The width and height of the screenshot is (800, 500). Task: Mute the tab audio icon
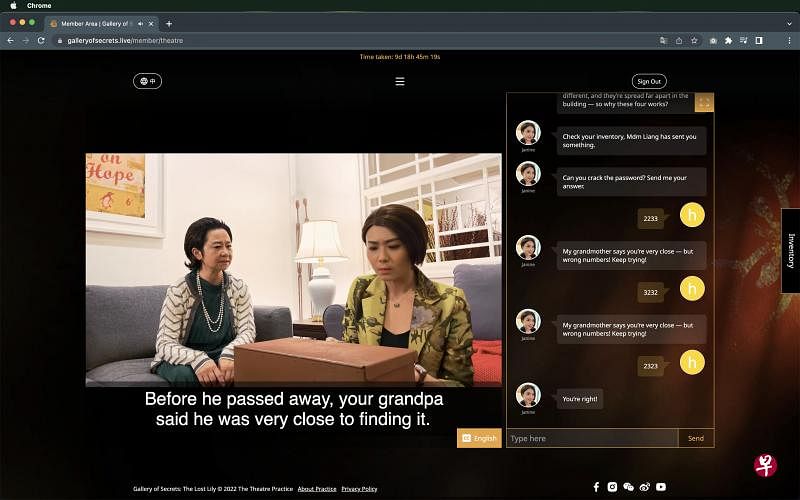pyautogui.click(x=140, y=23)
